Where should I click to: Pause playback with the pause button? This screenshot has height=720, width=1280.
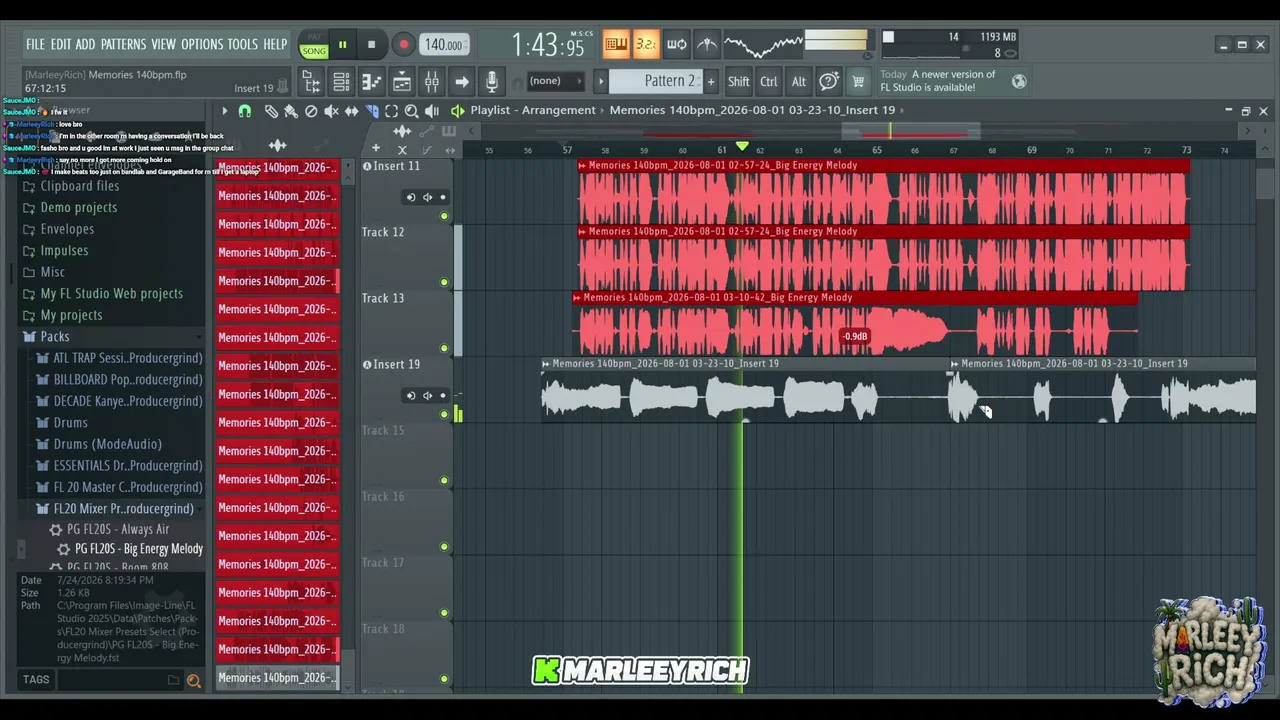(342, 44)
